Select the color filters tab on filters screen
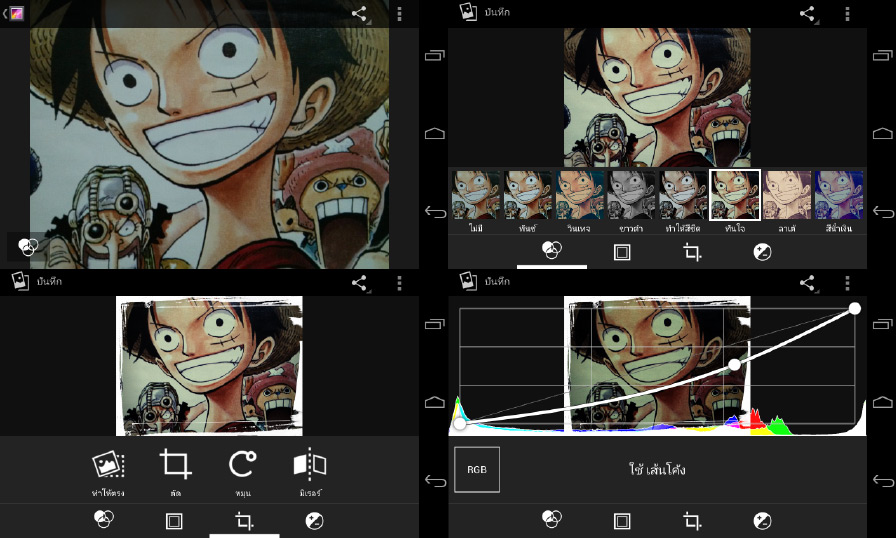The height and width of the screenshot is (538, 896). pyautogui.click(x=551, y=250)
